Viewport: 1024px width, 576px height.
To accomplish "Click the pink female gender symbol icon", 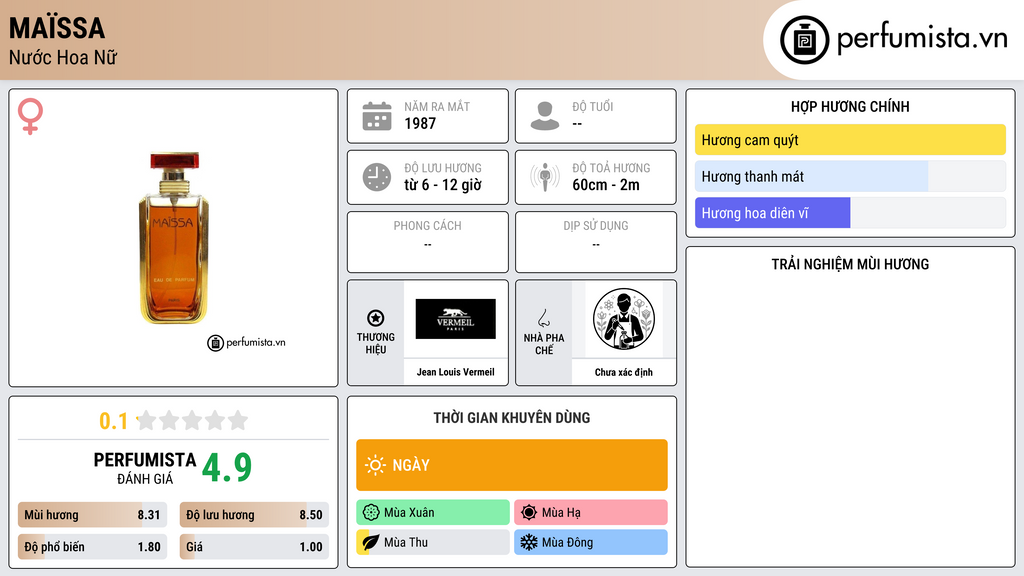I will [x=30, y=116].
